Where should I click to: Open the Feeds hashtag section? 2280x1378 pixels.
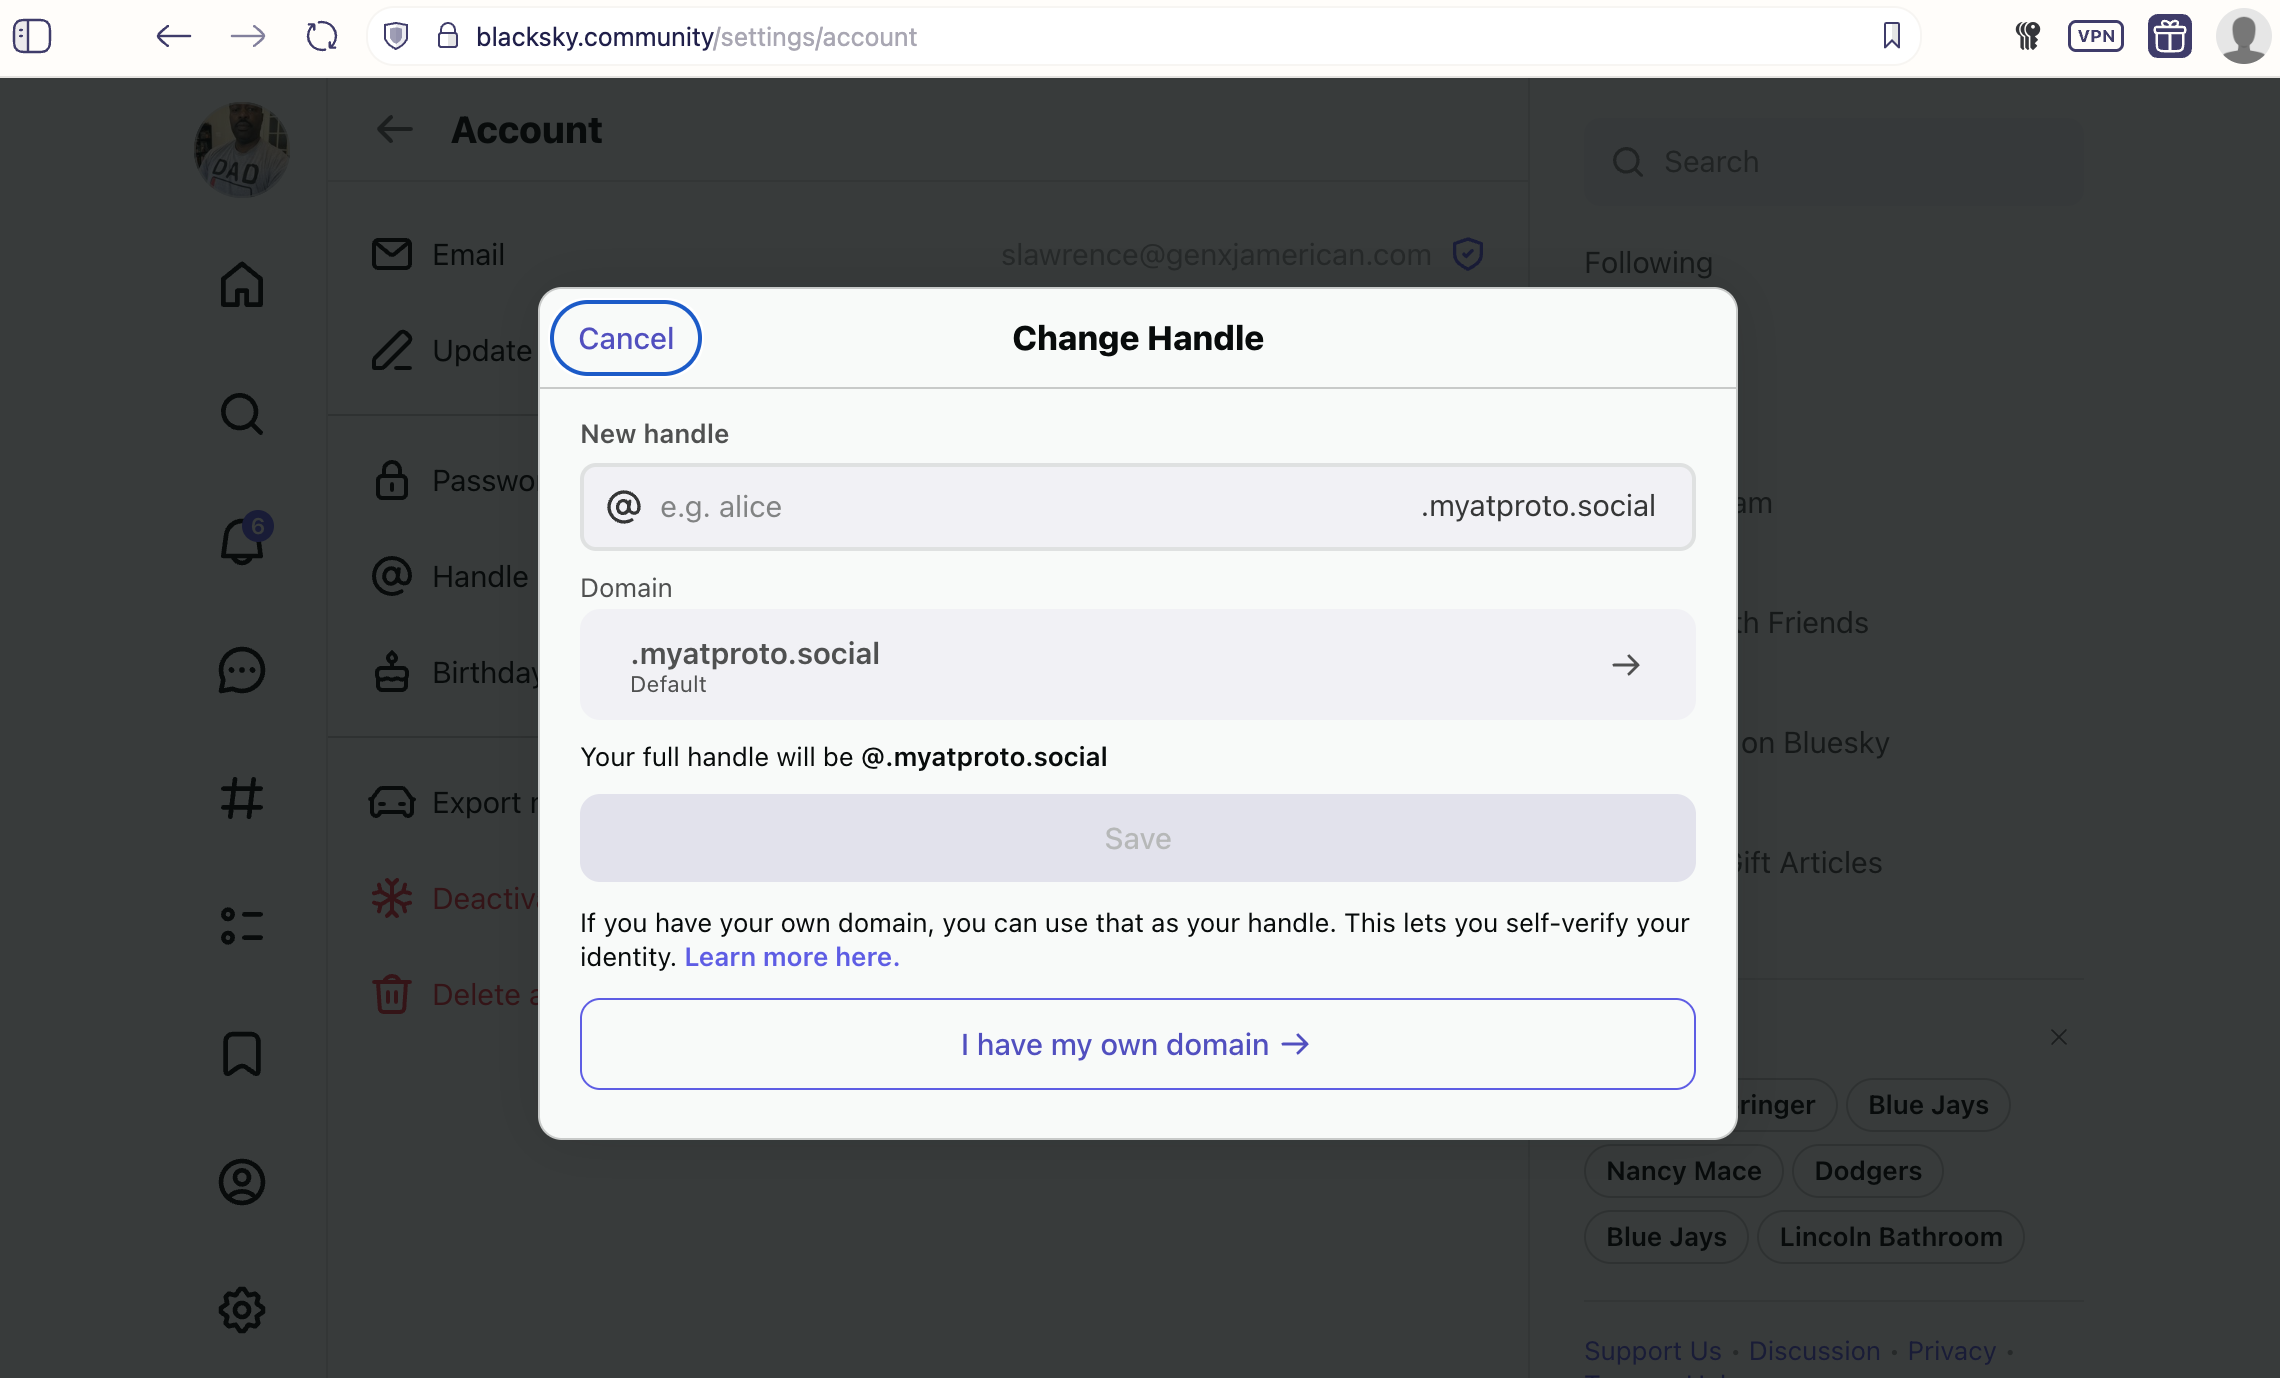(240, 799)
